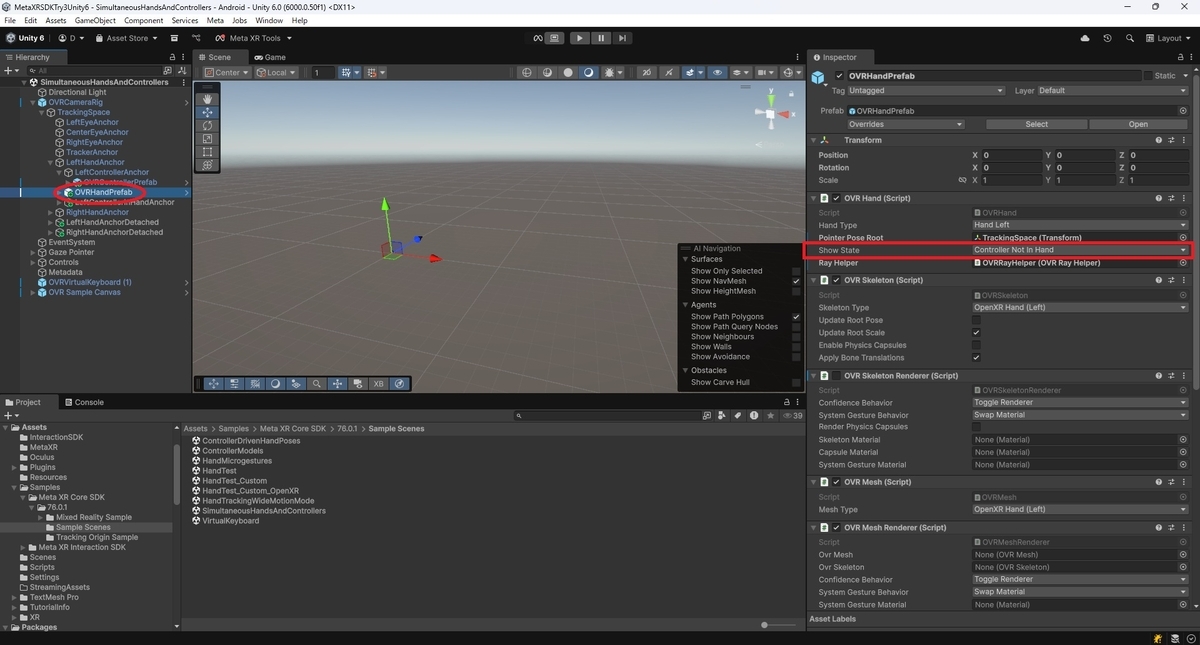This screenshot has width=1200, height=645.
Task: Select the Scale tool in Scene
Action: tap(207, 138)
